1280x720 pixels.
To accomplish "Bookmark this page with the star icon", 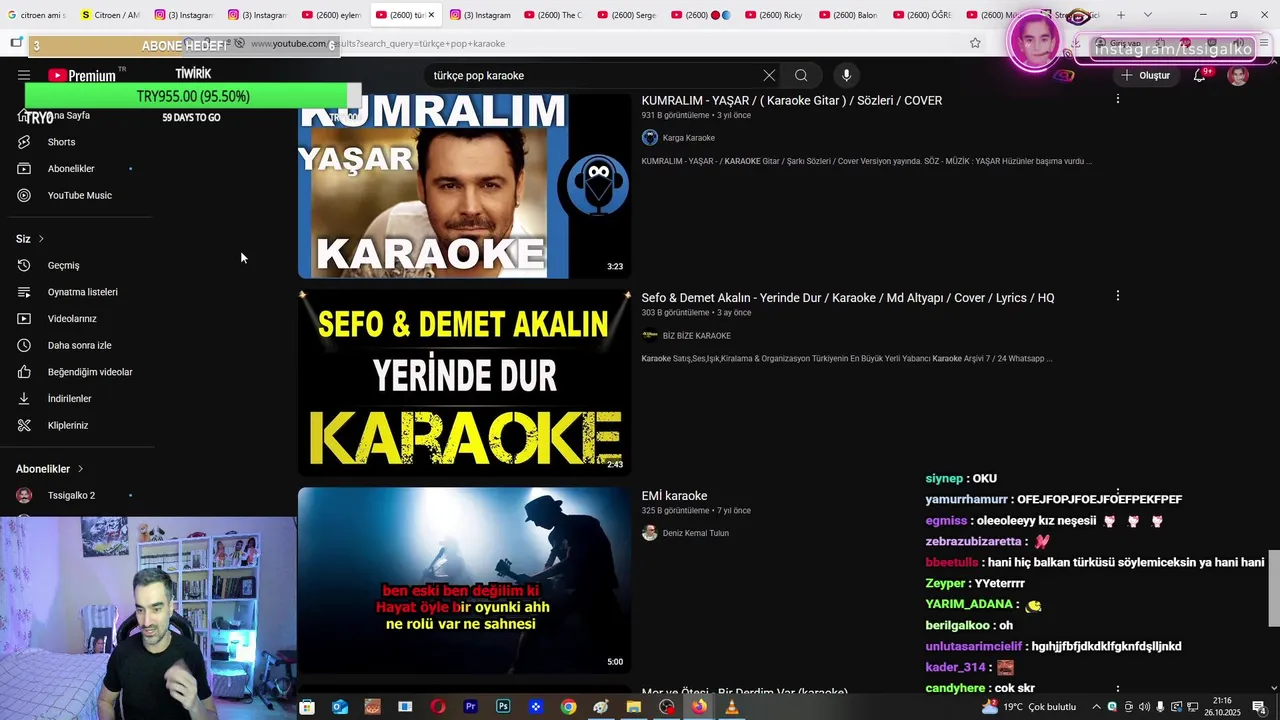I will [x=975, y=43].
